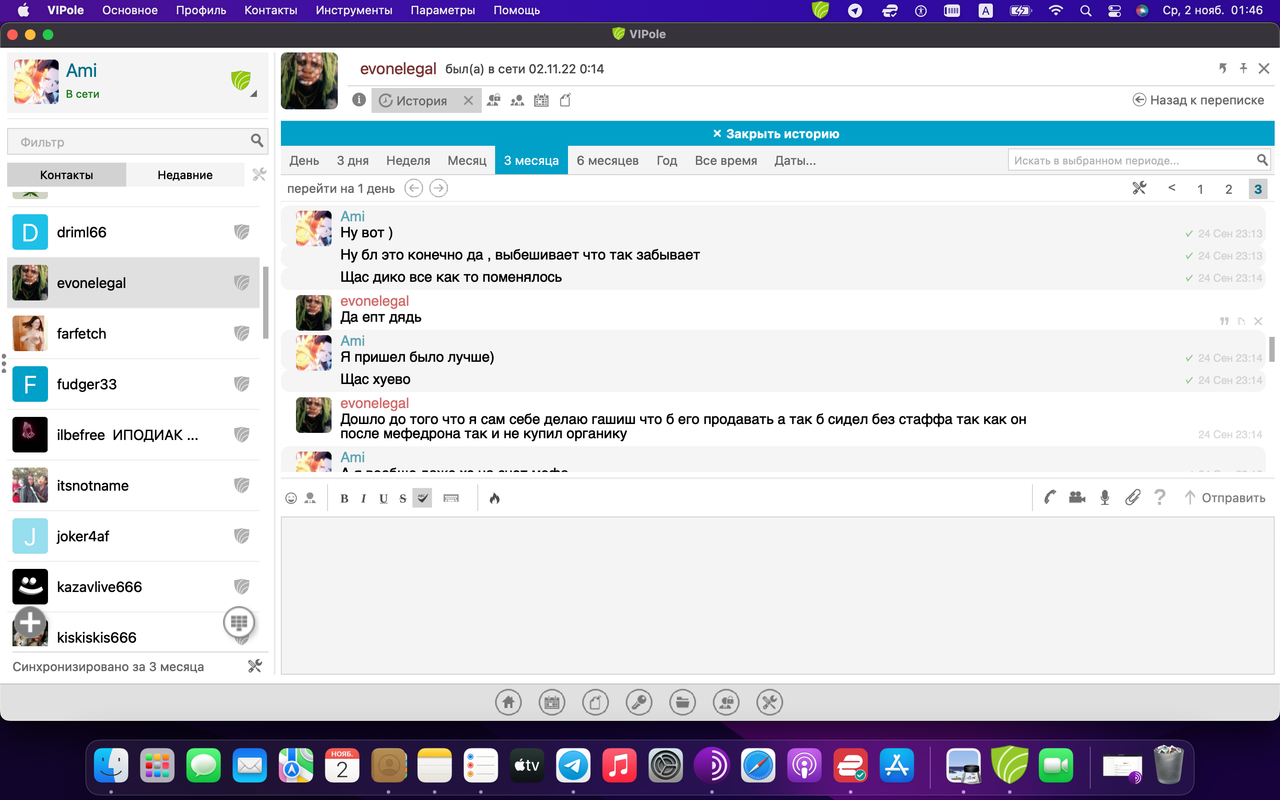Select the Неделя period tab

point(408,160)
